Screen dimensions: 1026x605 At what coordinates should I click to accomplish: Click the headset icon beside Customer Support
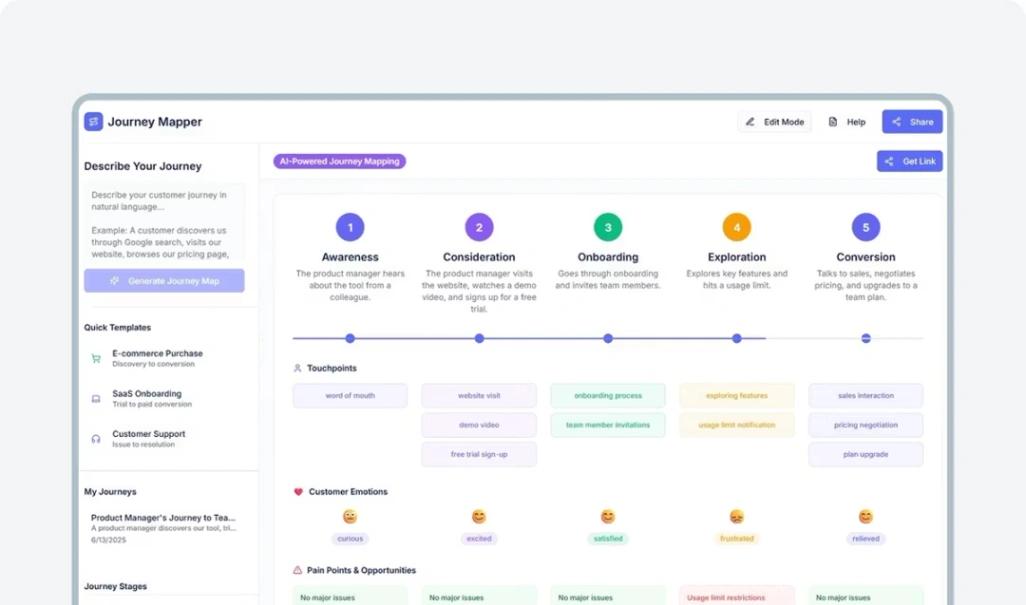coord(96,439)
